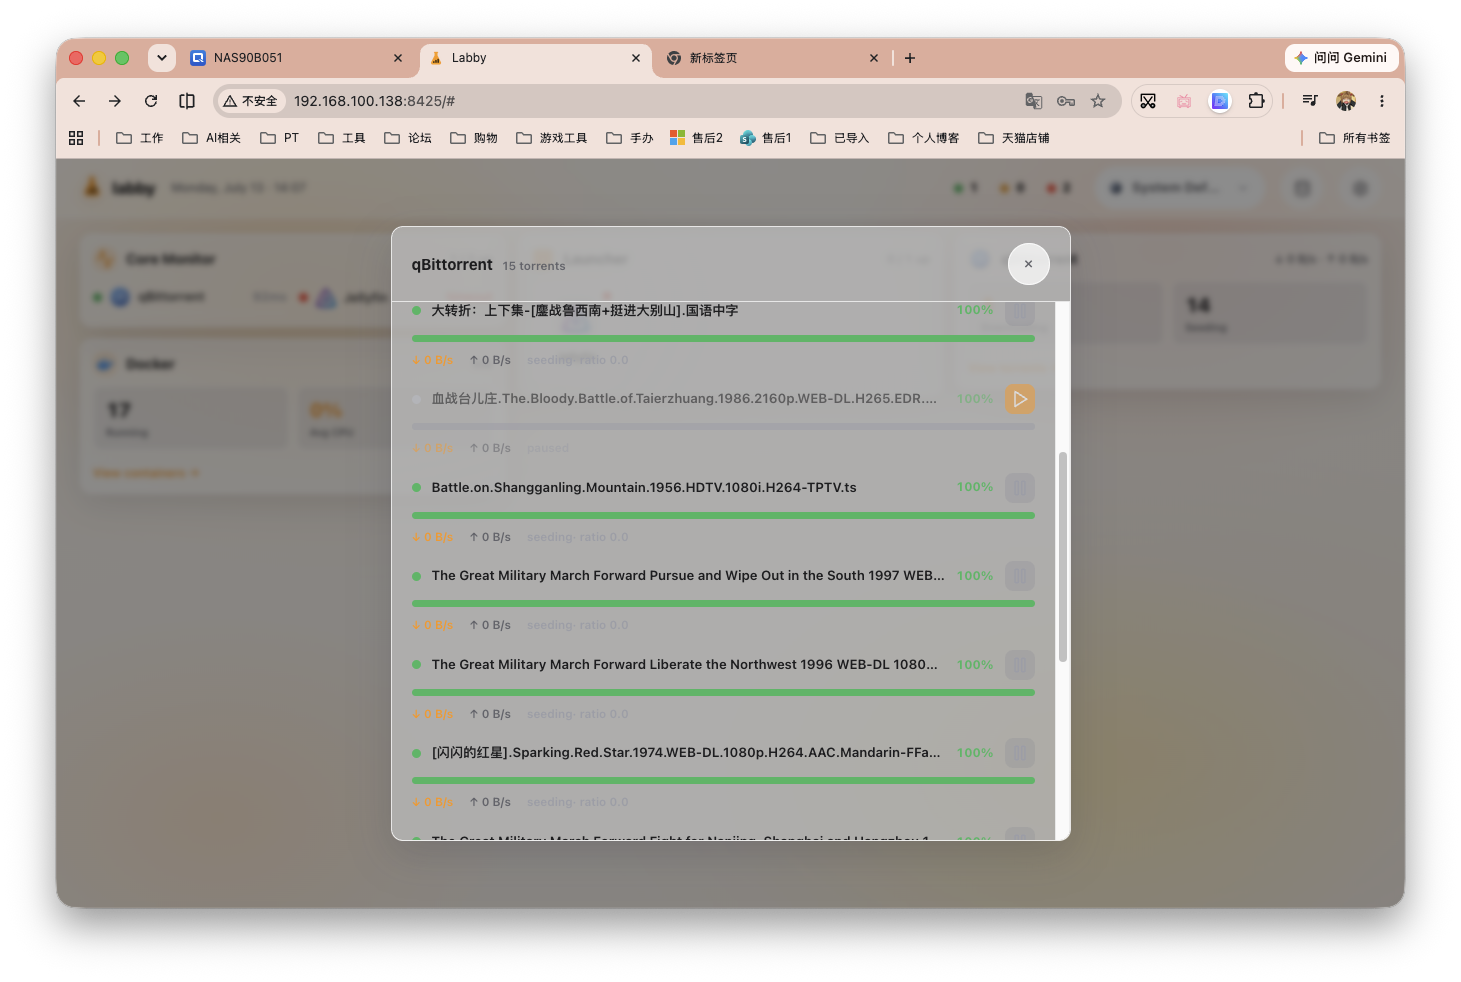Select the Pursue and Wipe Out in the South title

[688, 576]
